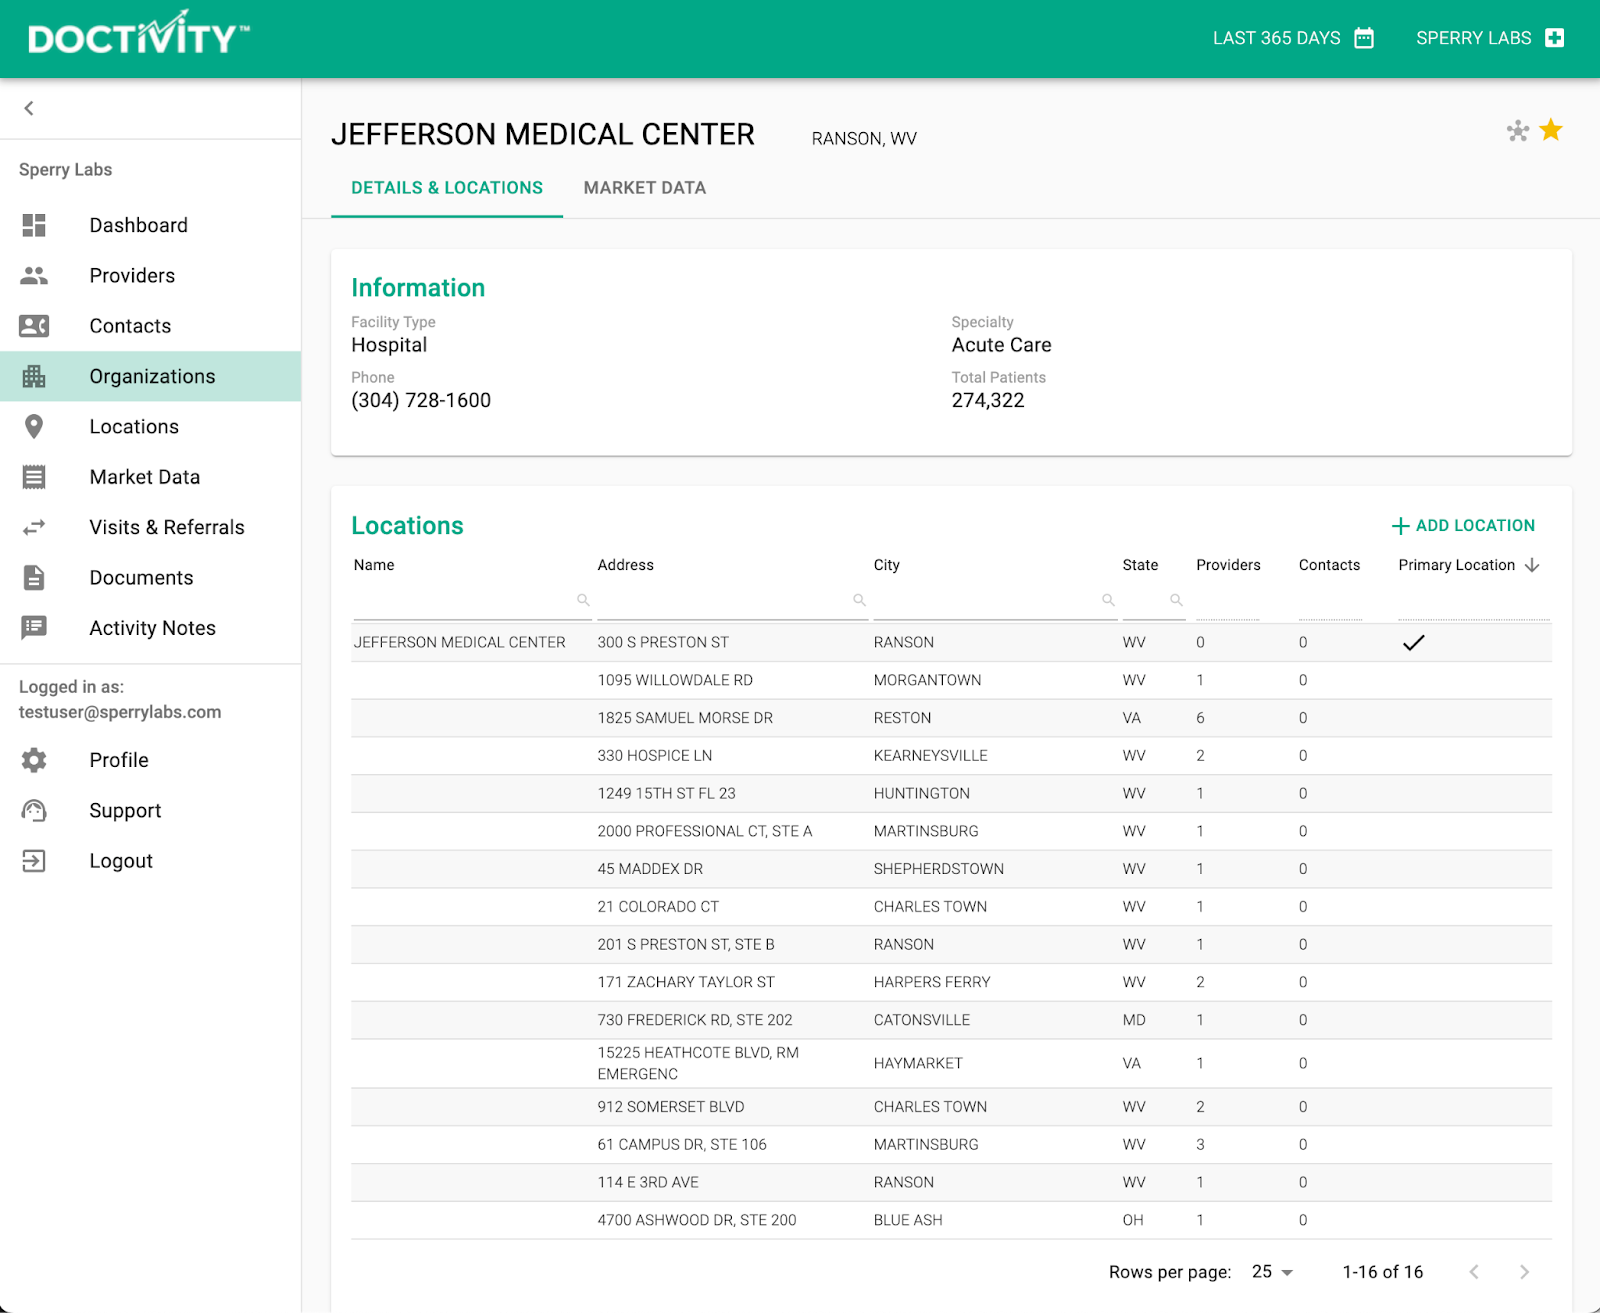Collapse sidebar with back chevron
Image resolution: width=1600 pixels, height=1313 pixels.
29,108
